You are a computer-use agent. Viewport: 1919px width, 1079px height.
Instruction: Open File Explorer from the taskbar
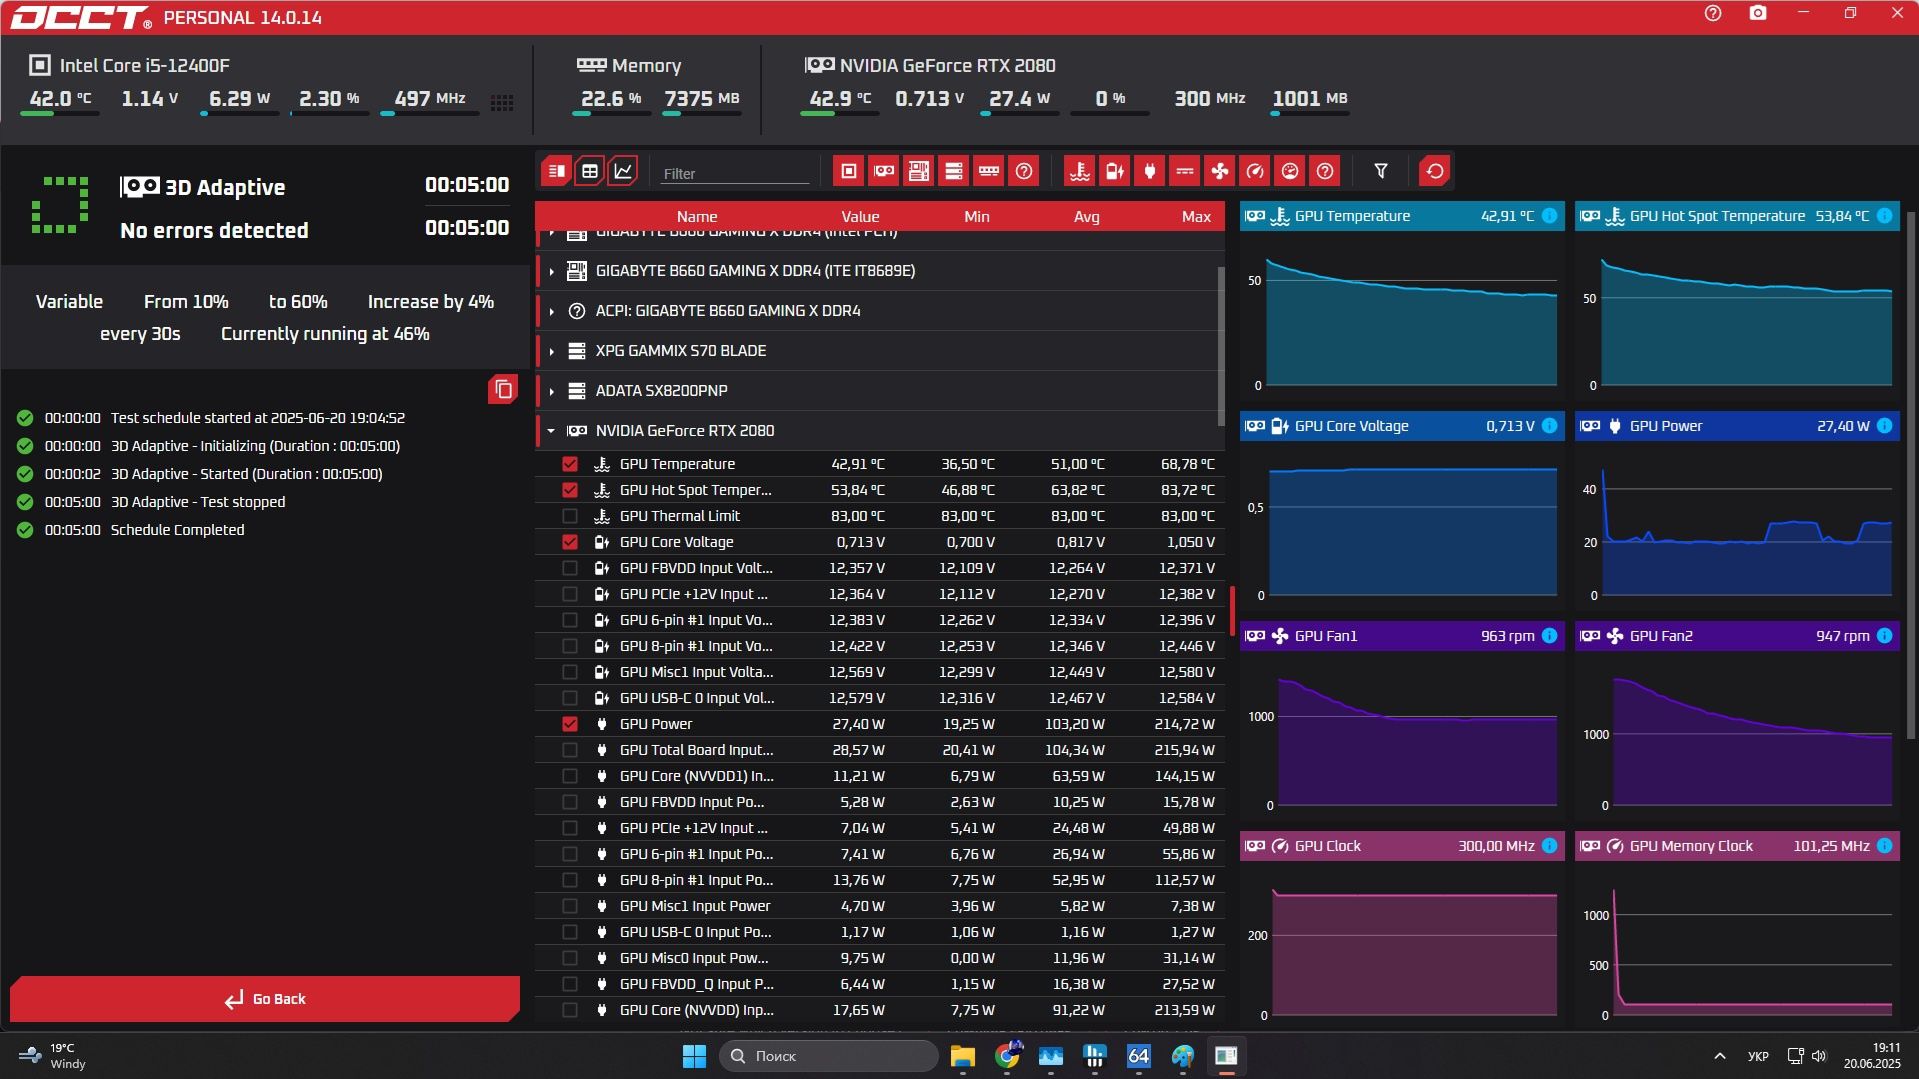tap(963, 1056)
